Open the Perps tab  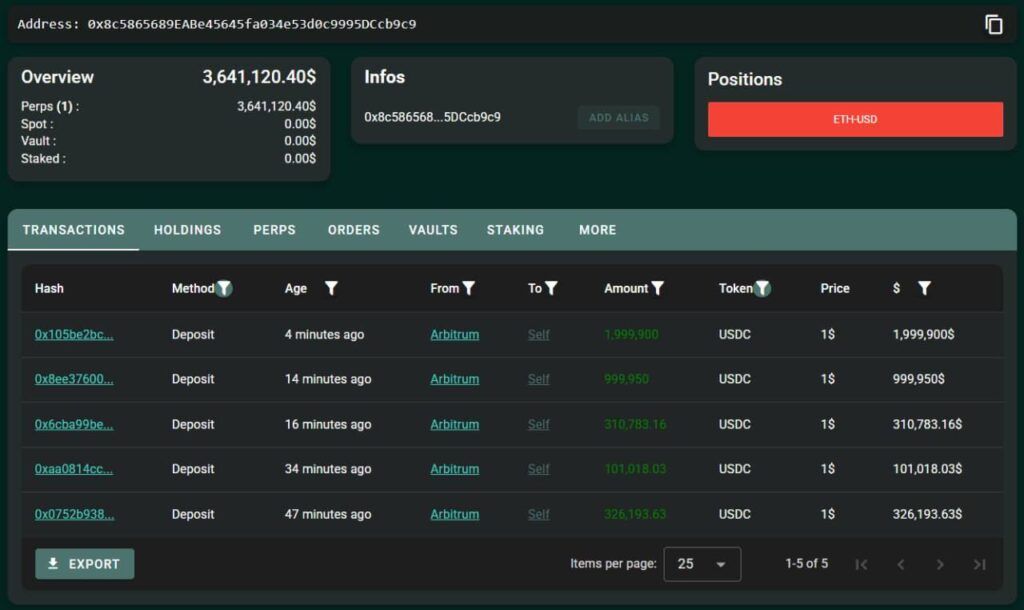274,230
